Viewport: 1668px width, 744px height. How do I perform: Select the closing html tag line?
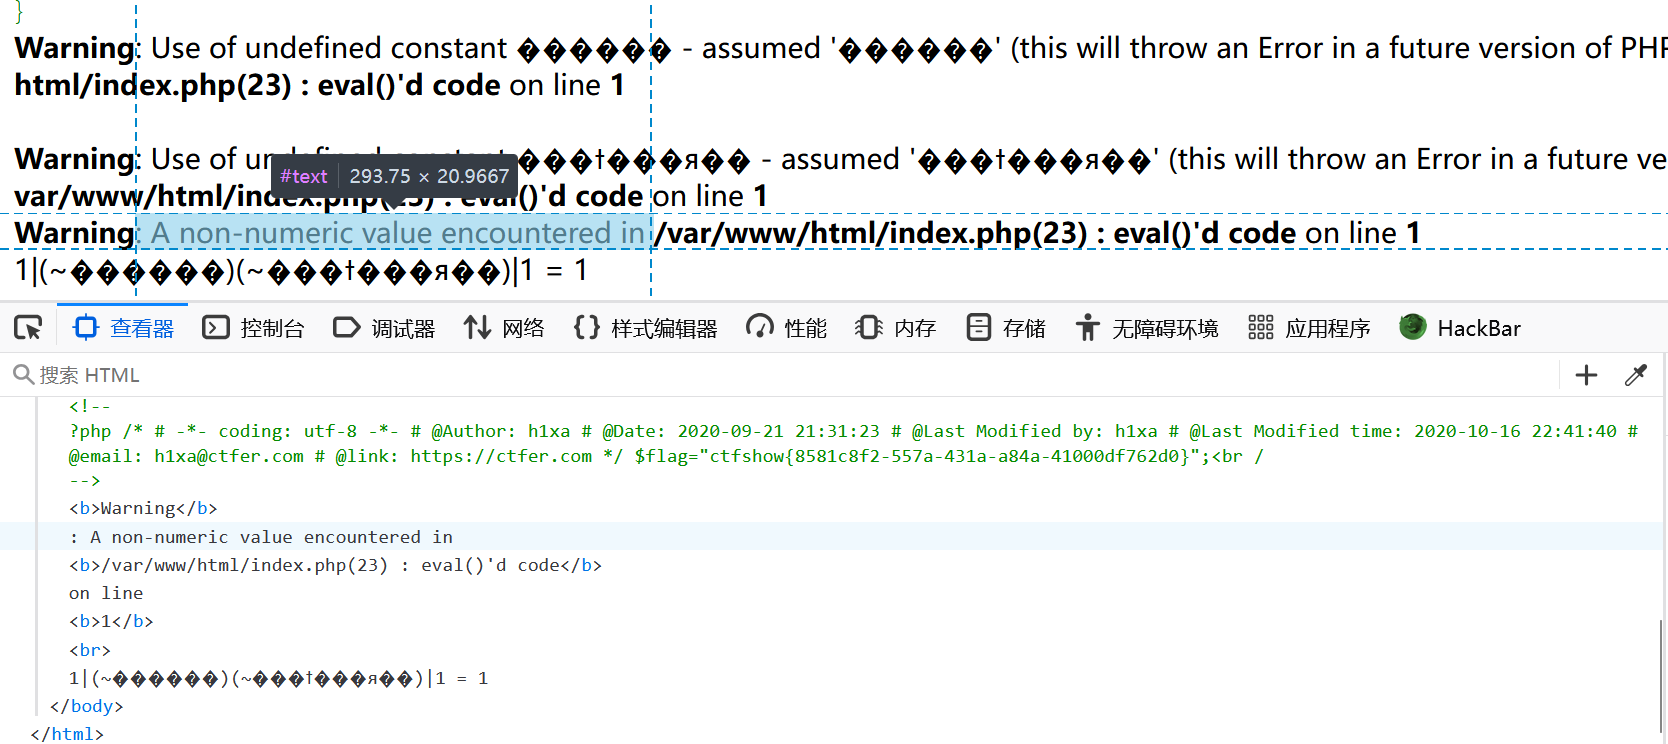(67, 734)
